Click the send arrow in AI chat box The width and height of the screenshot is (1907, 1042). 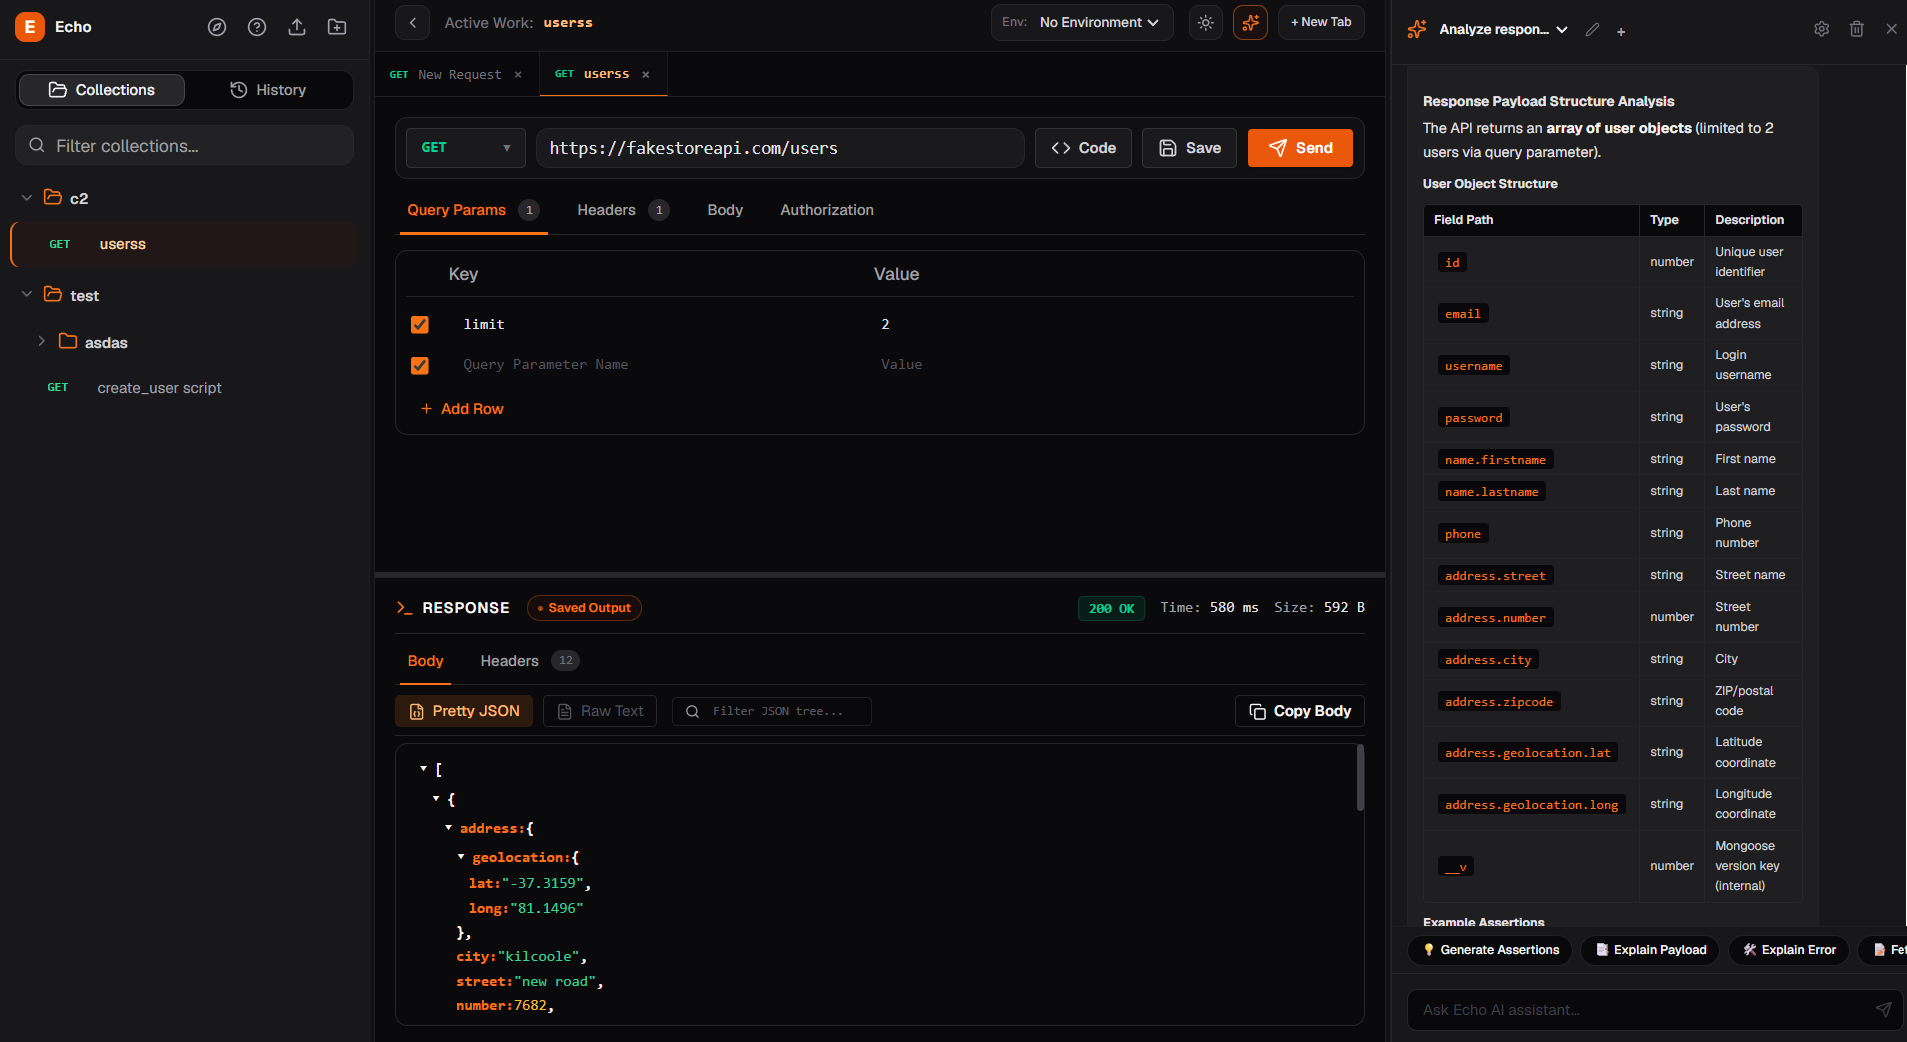pos(1883,1010)
